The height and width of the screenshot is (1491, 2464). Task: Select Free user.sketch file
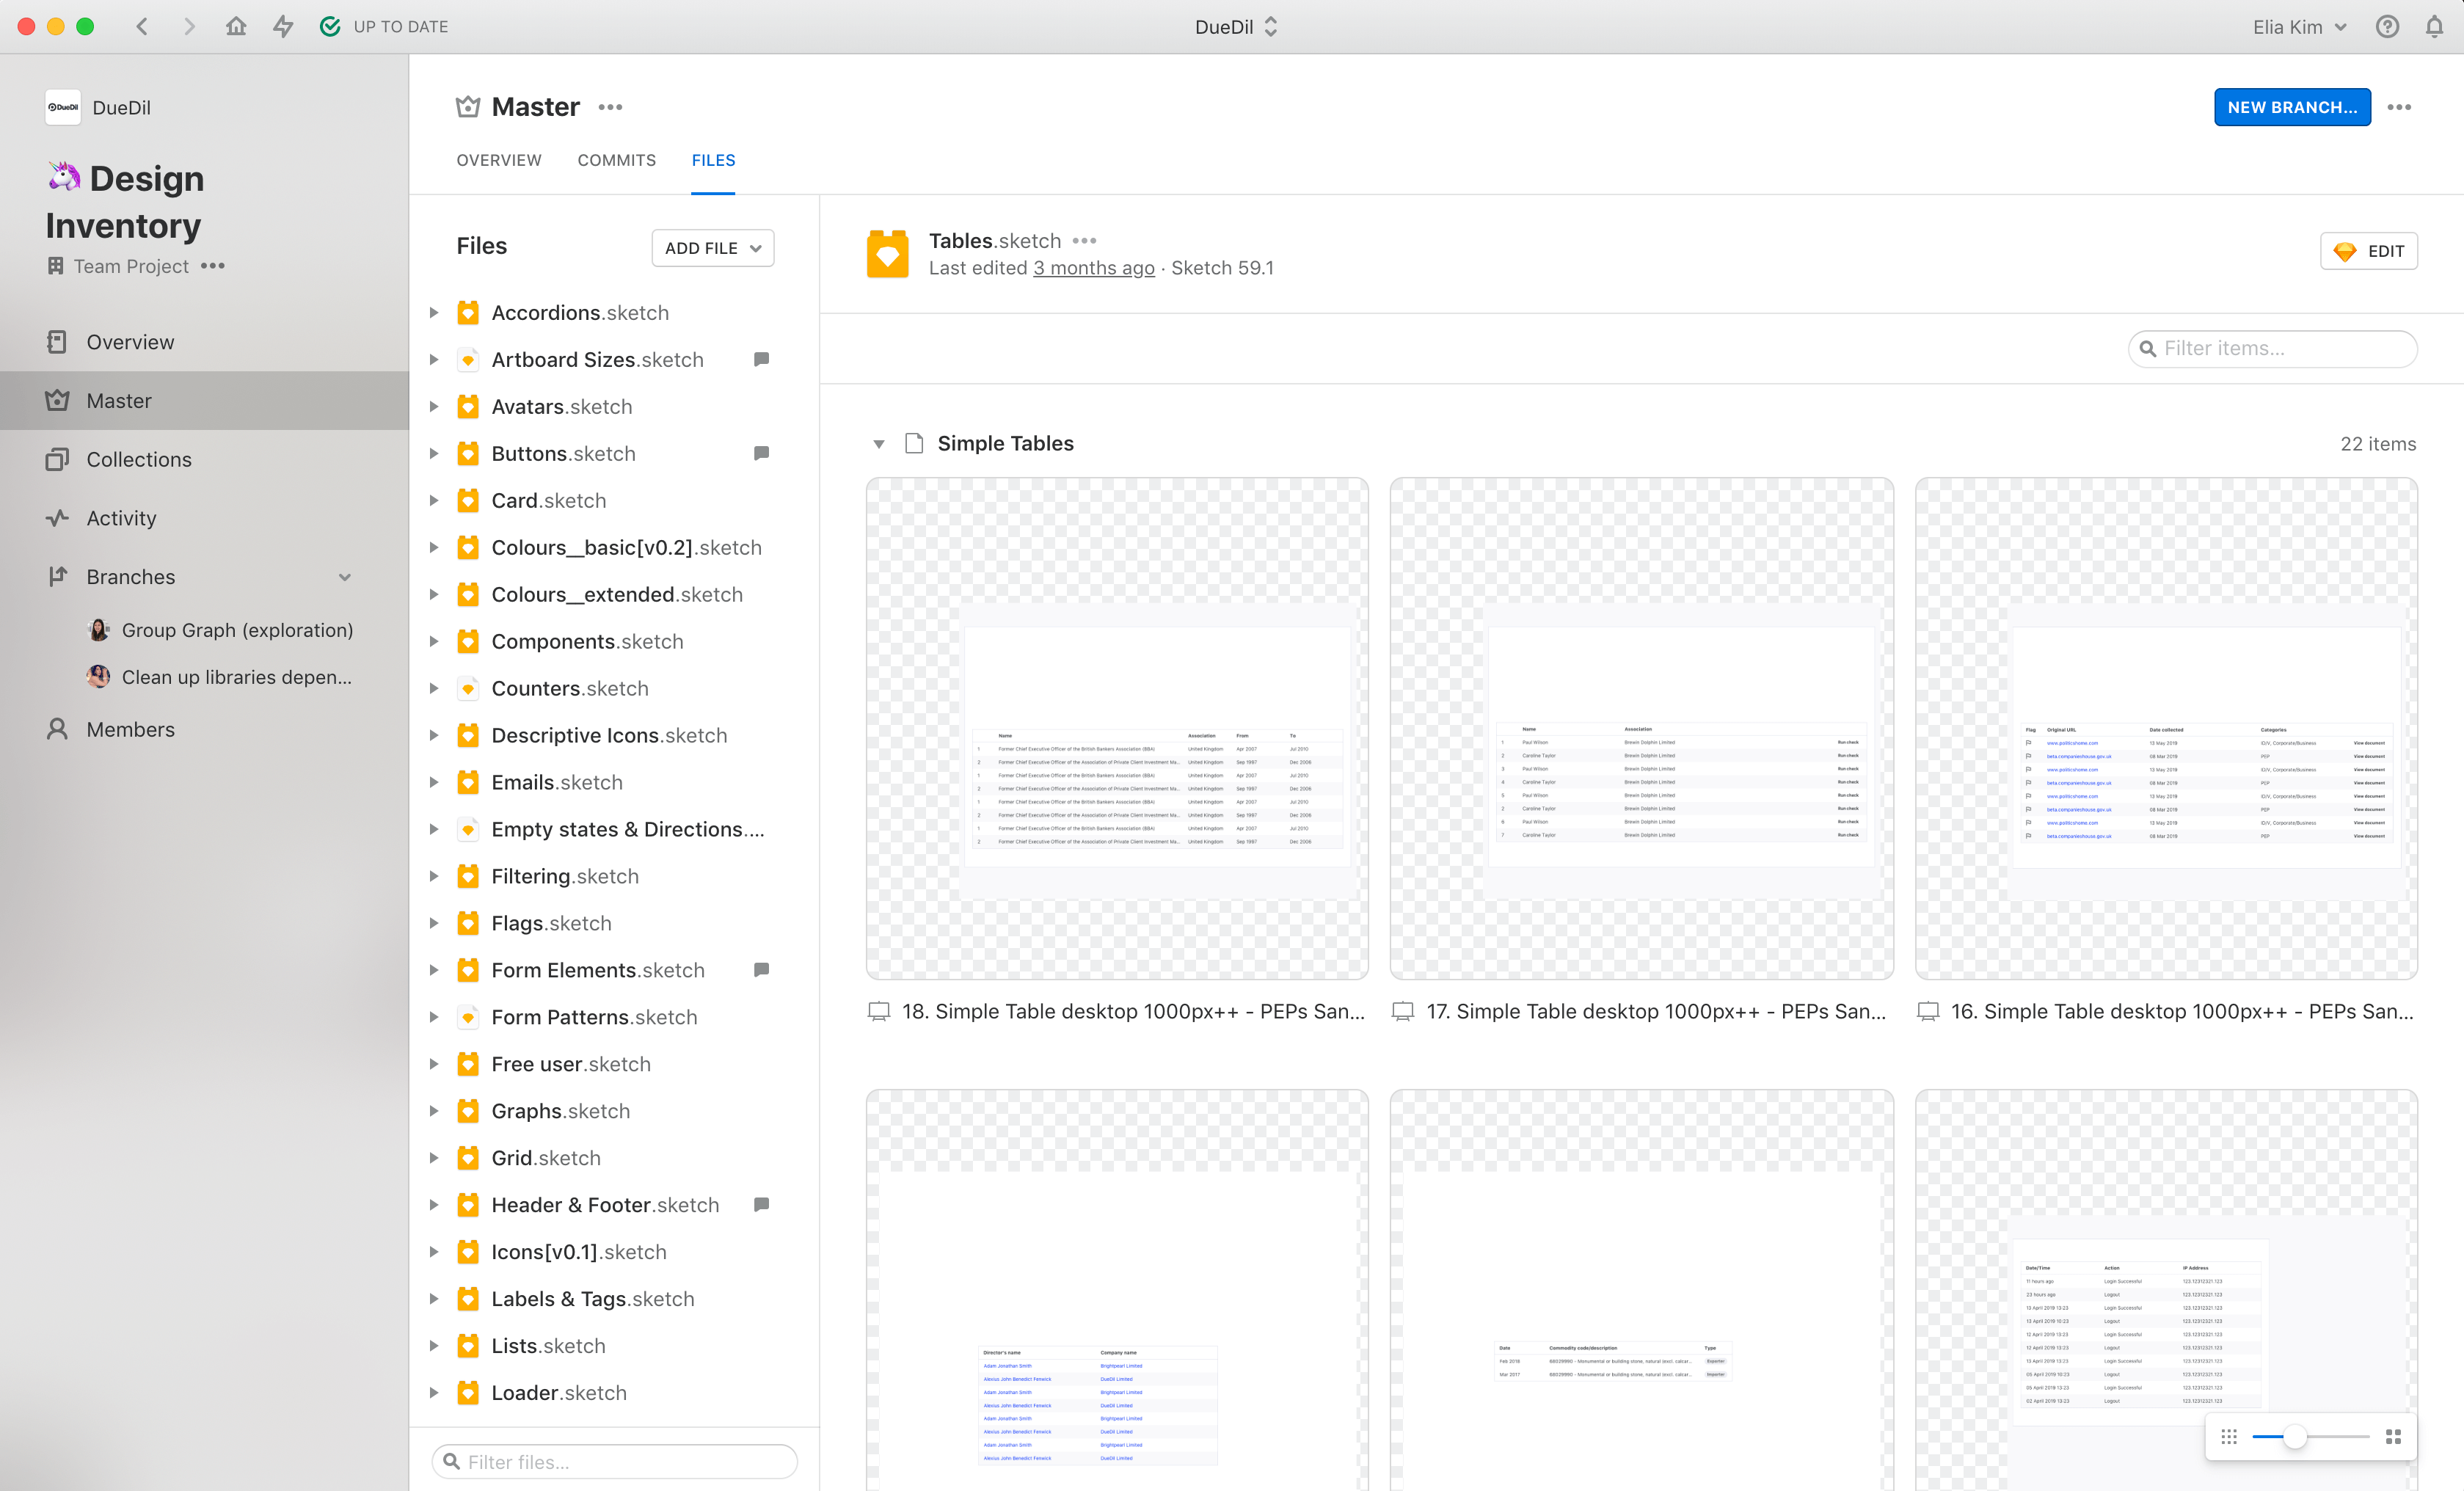[571, 1064]
